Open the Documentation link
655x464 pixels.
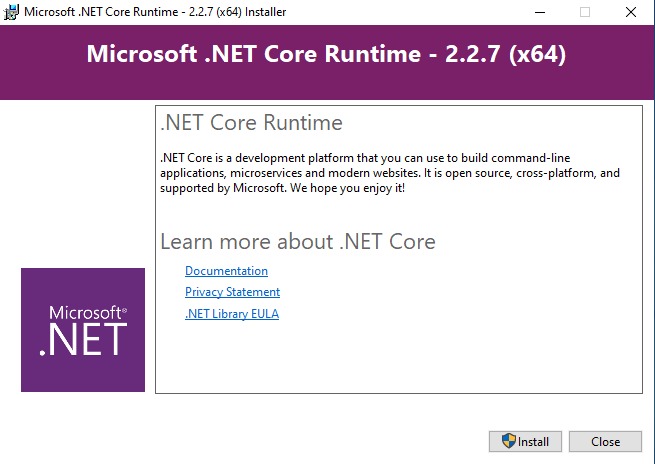[226, 271]
